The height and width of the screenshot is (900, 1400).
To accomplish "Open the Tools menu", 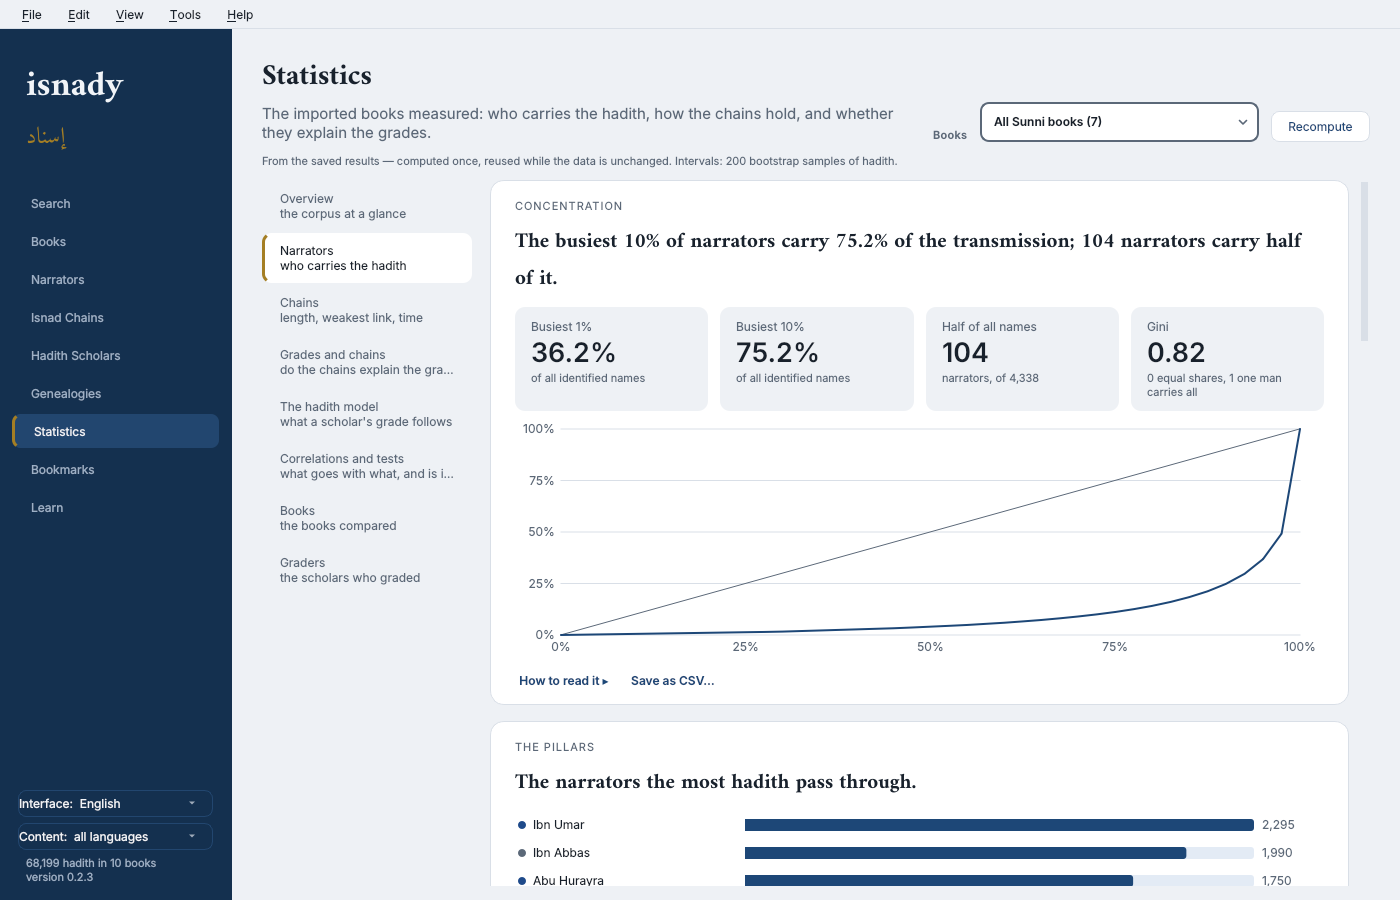I will coord(185,15).
